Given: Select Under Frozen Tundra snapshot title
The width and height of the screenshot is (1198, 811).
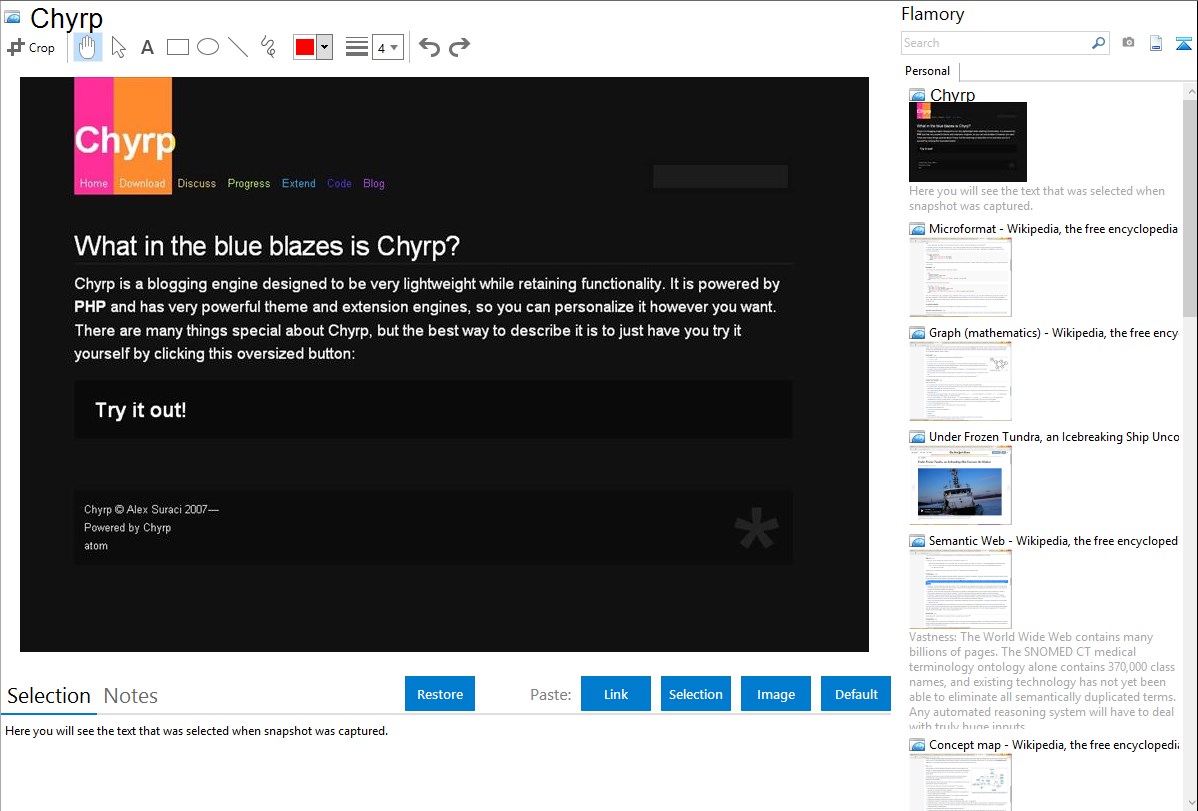Looking at the screenshot, I should tap(1054, 436).
